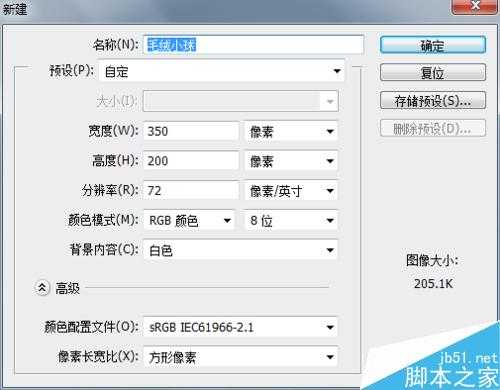The image size is (500, 390).
Task: Close the 新建 dialog window
Action: 475,6
